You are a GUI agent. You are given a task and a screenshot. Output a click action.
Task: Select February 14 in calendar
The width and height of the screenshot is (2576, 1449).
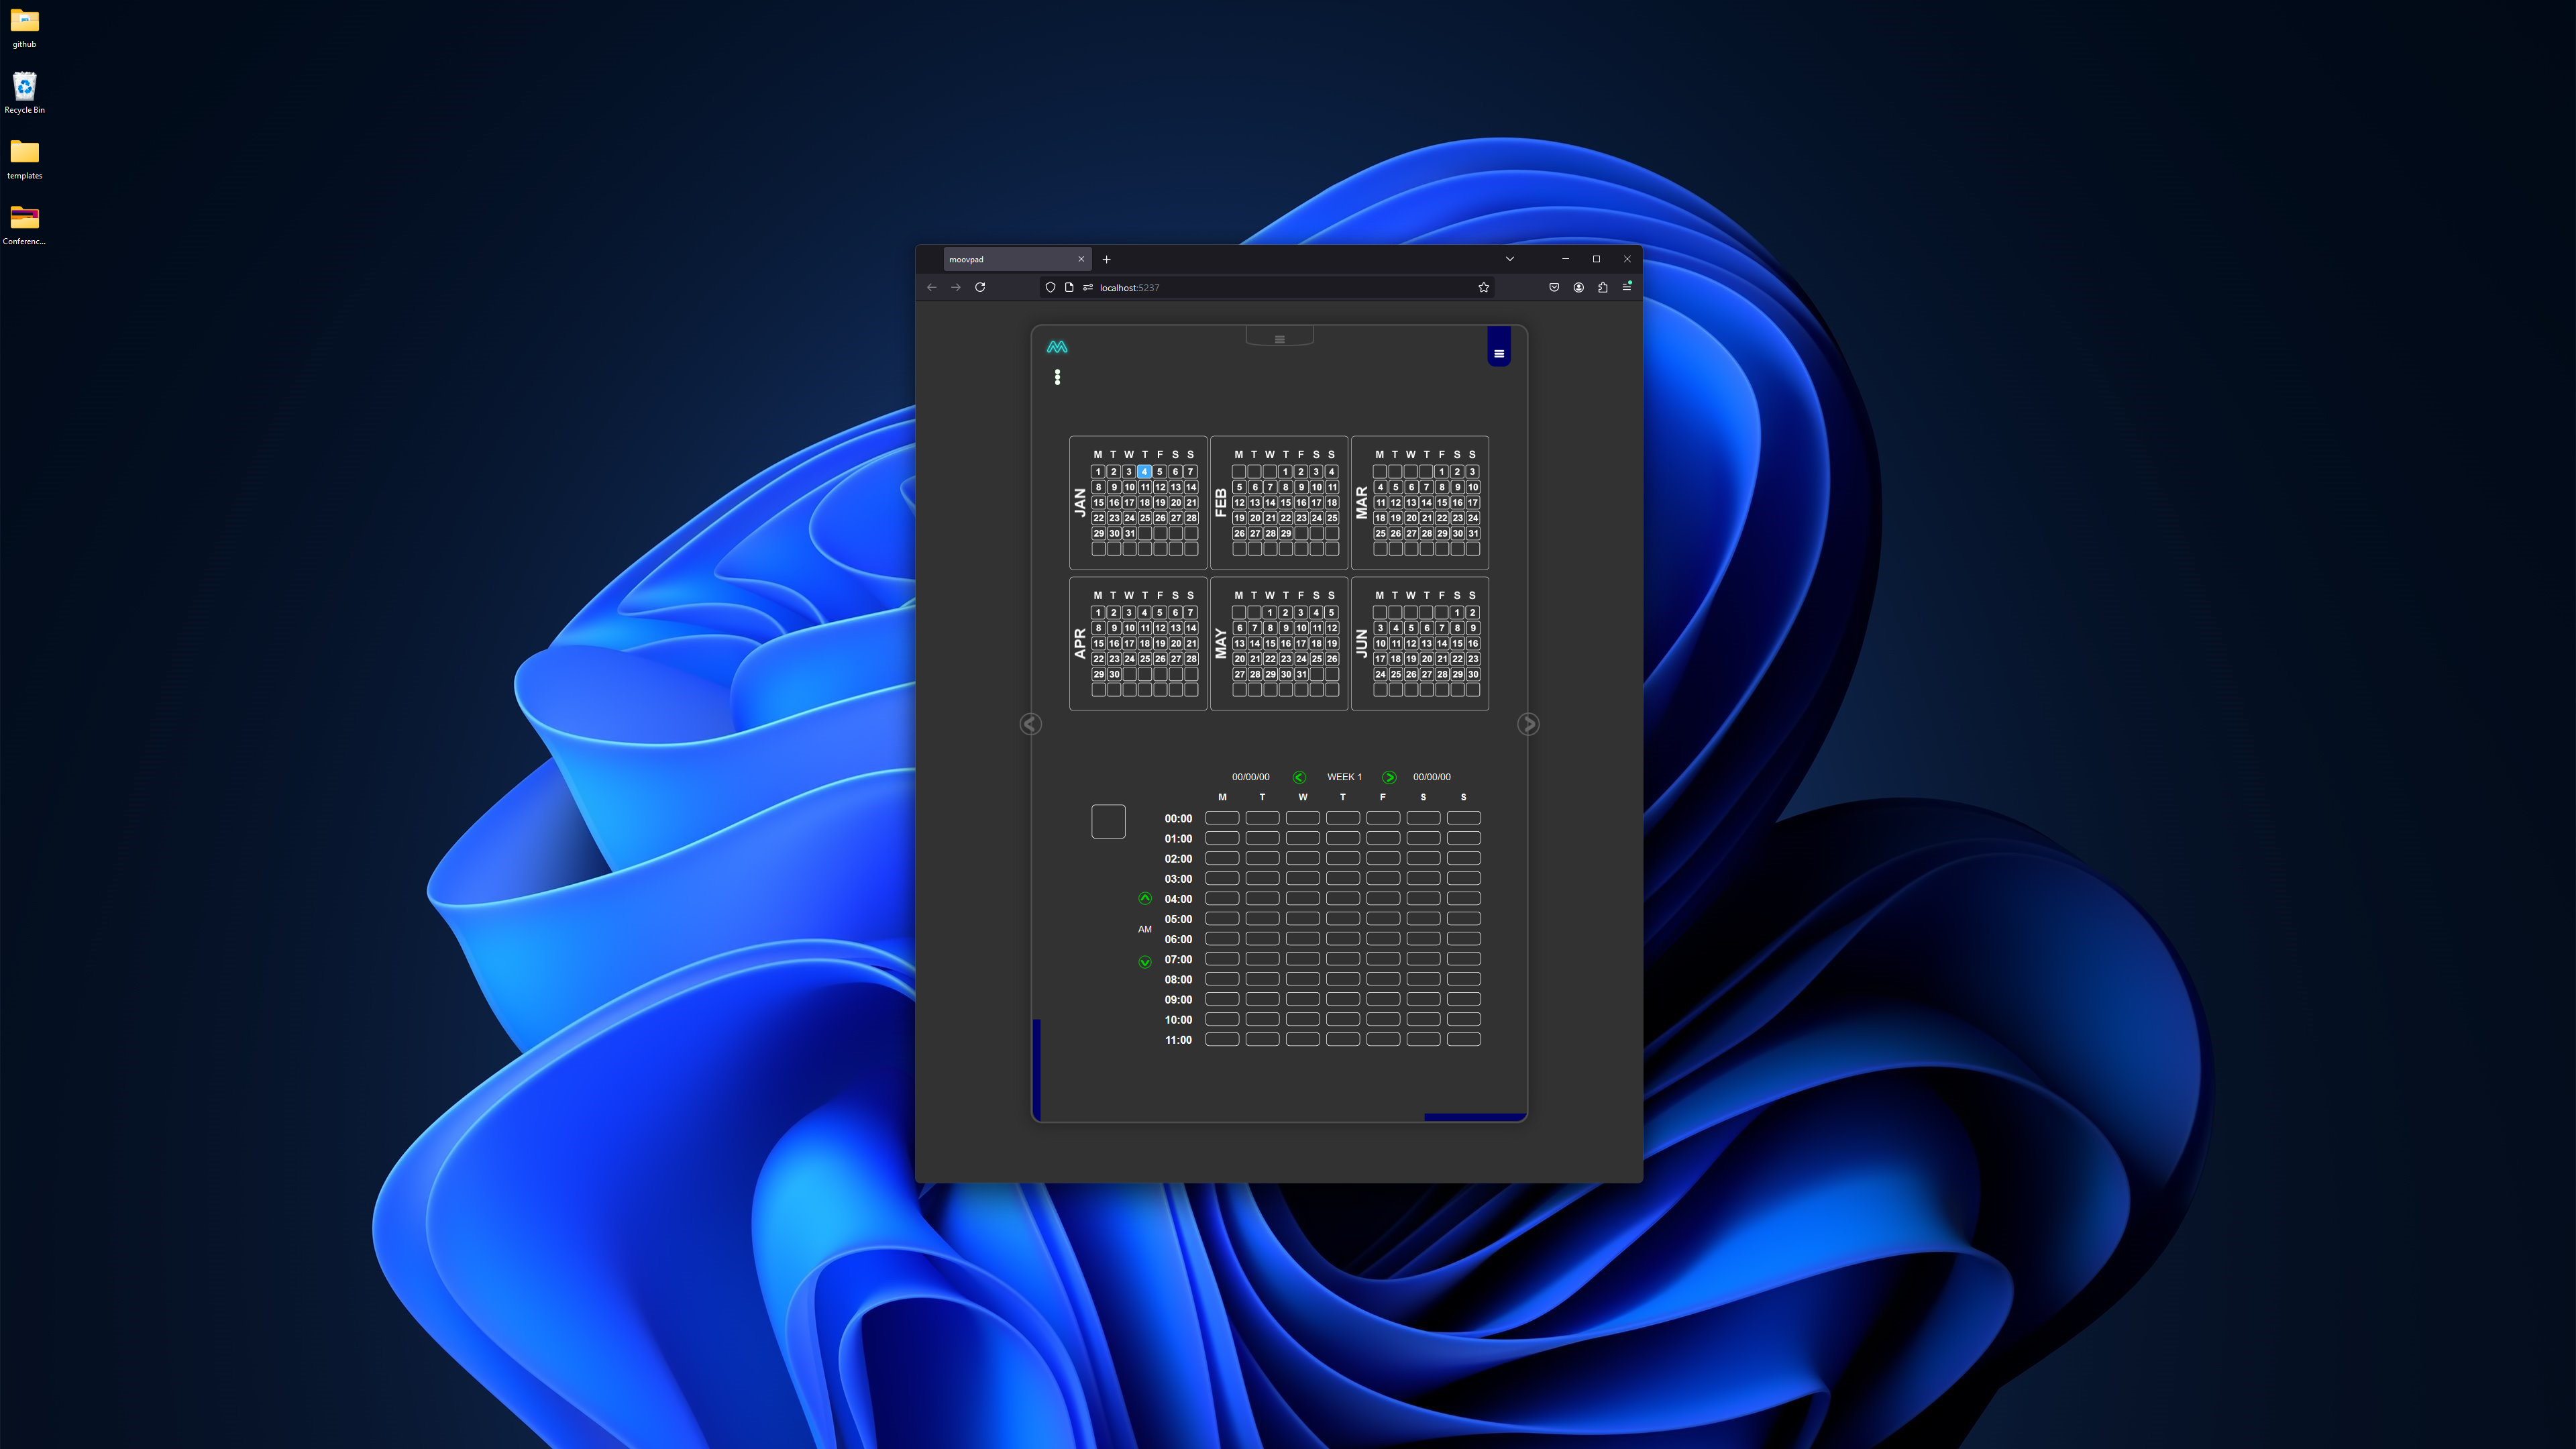[1270, 502]
